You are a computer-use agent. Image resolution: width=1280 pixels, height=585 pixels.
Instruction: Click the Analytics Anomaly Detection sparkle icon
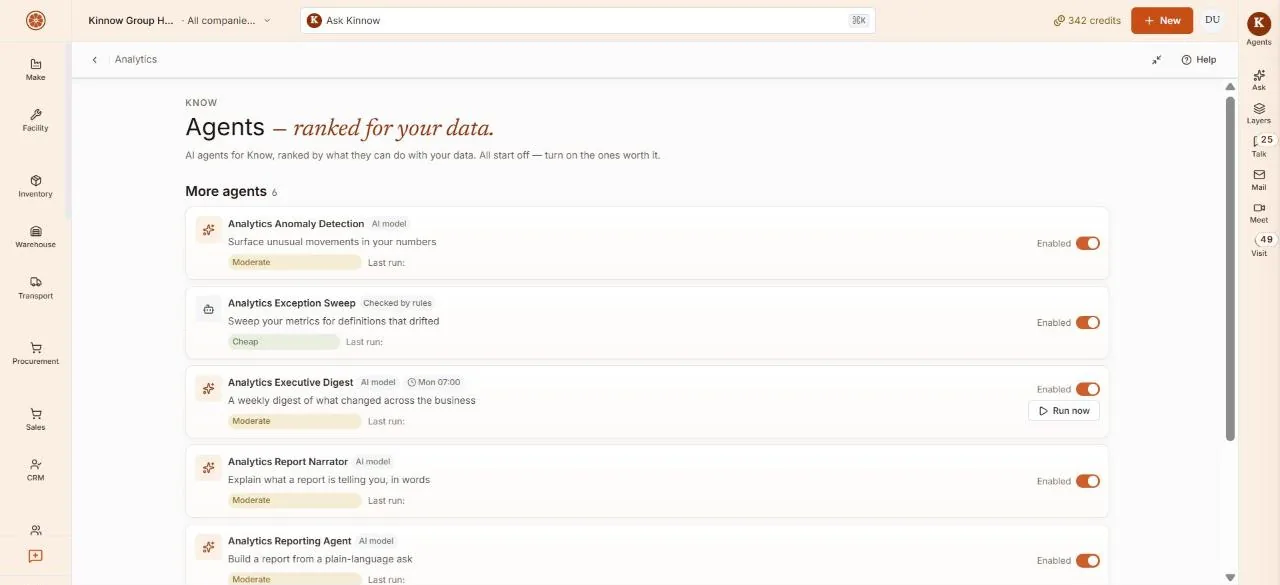coord(208,230)
